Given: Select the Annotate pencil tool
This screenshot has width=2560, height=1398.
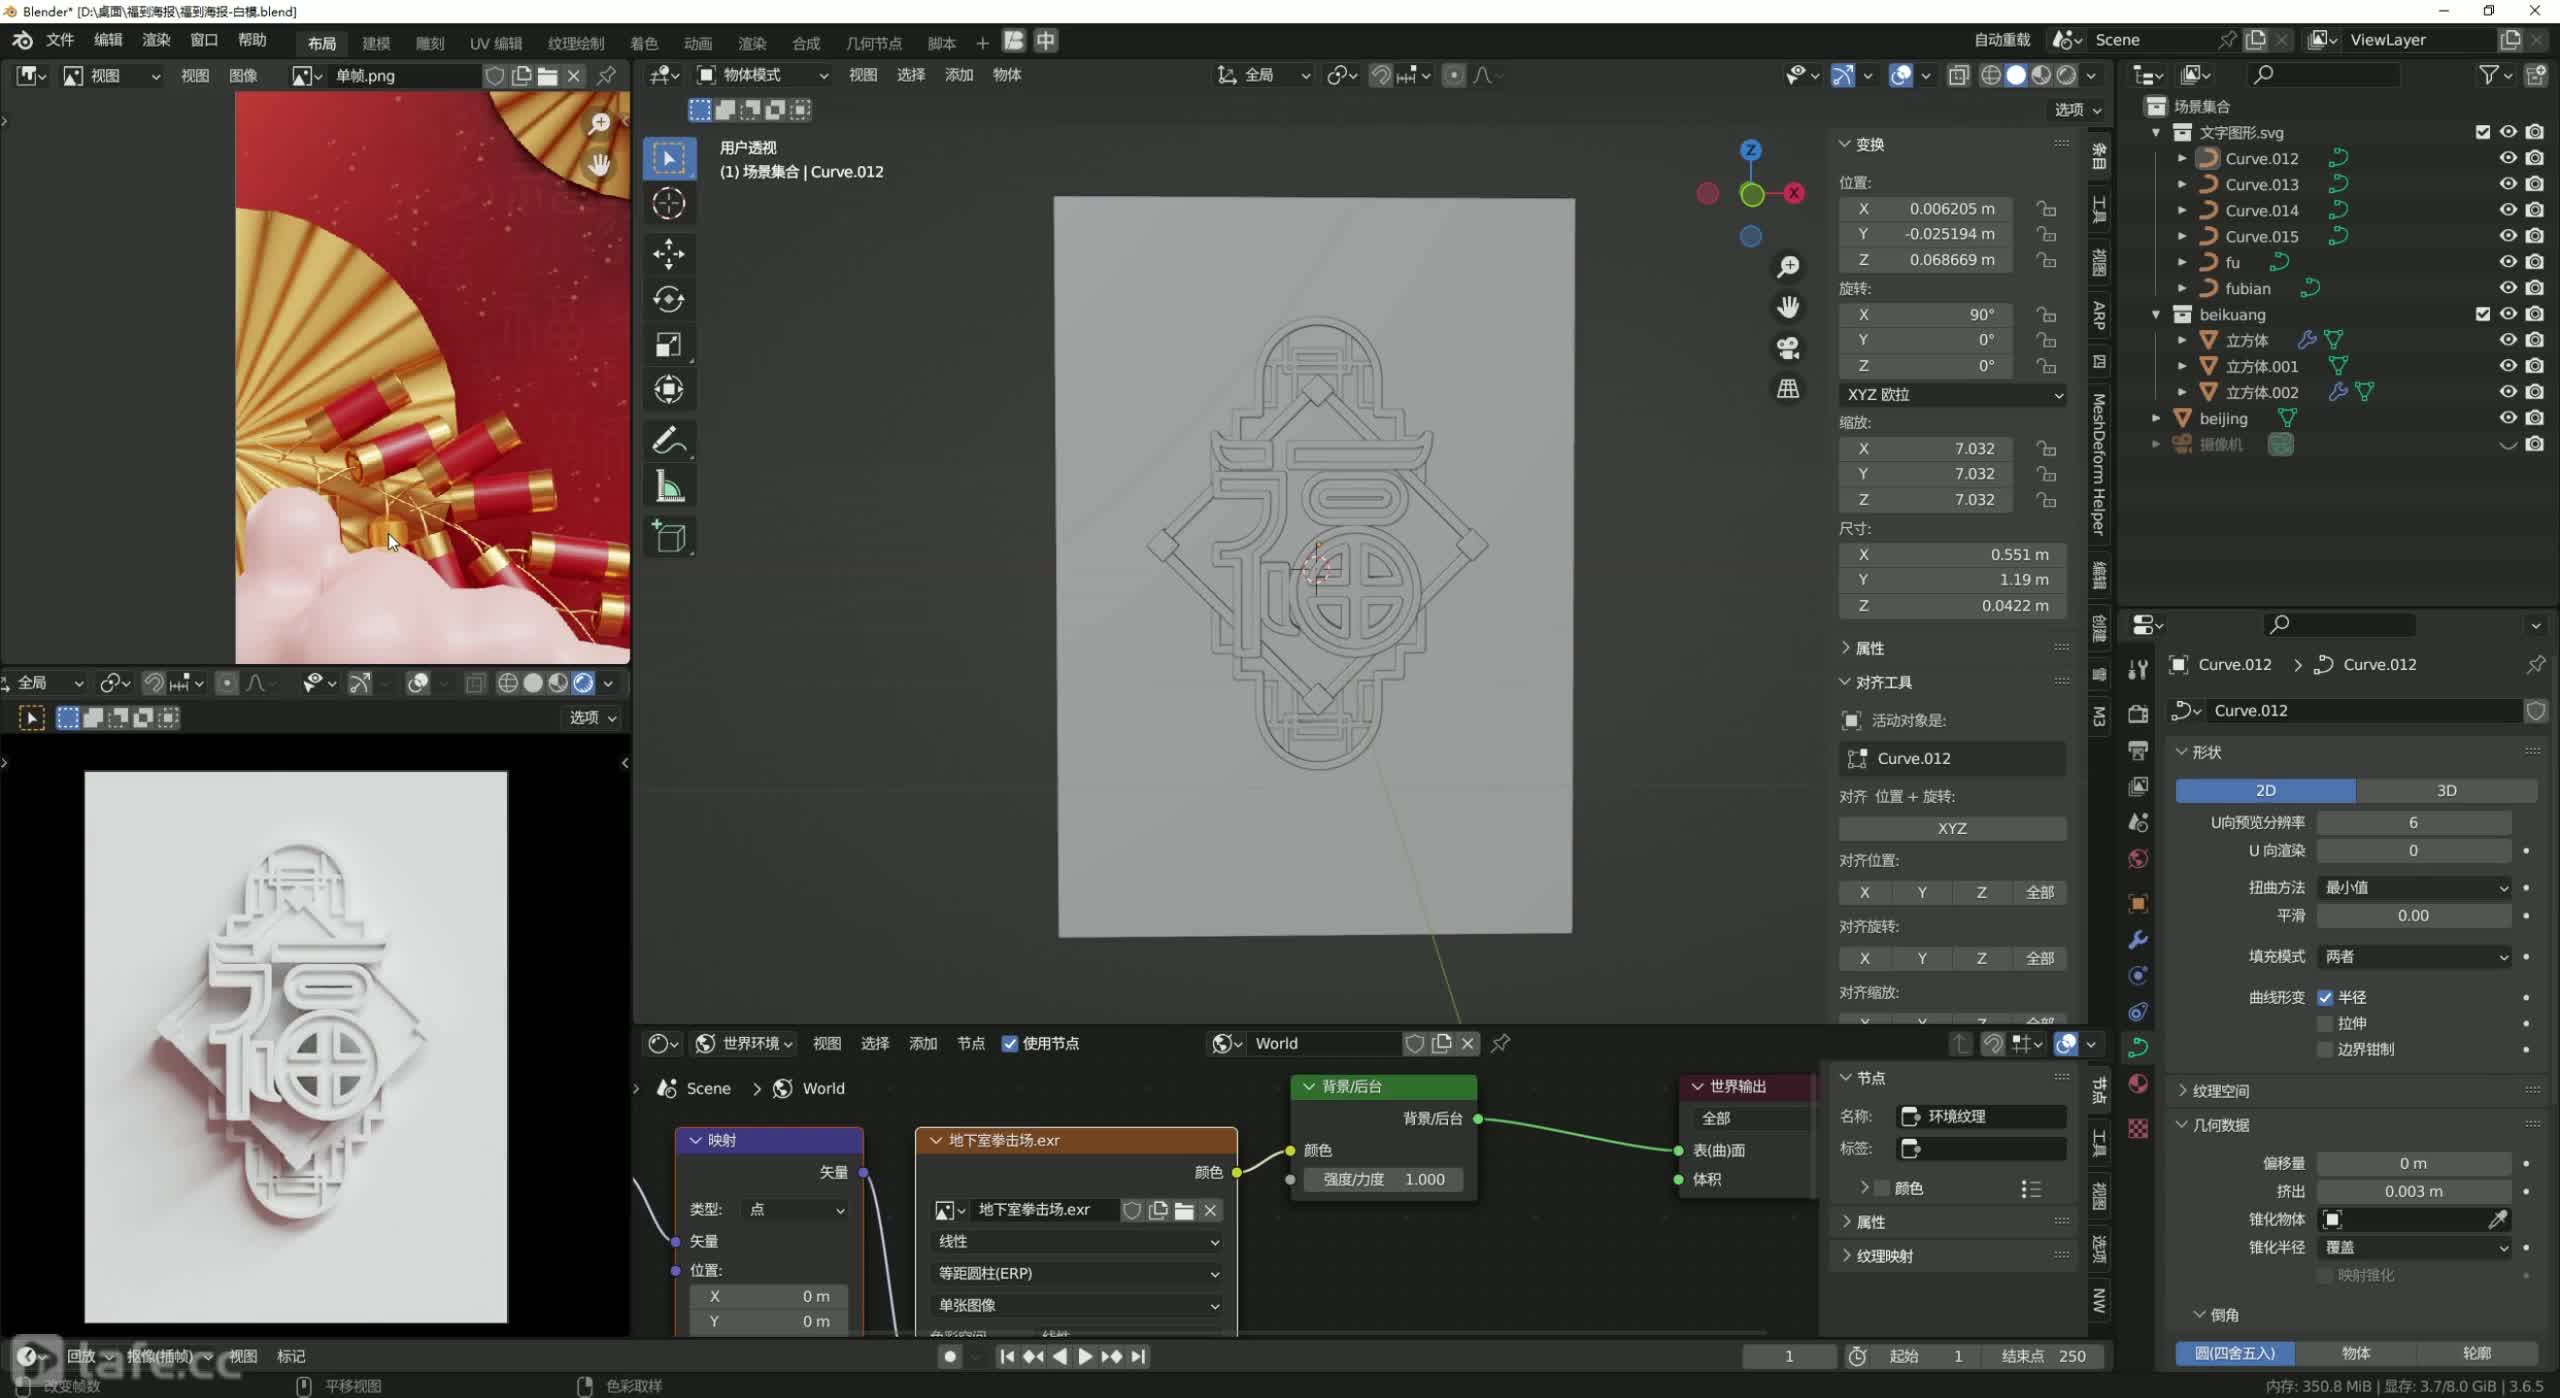Looking at the screenshot, I should (x=668, y=440).
